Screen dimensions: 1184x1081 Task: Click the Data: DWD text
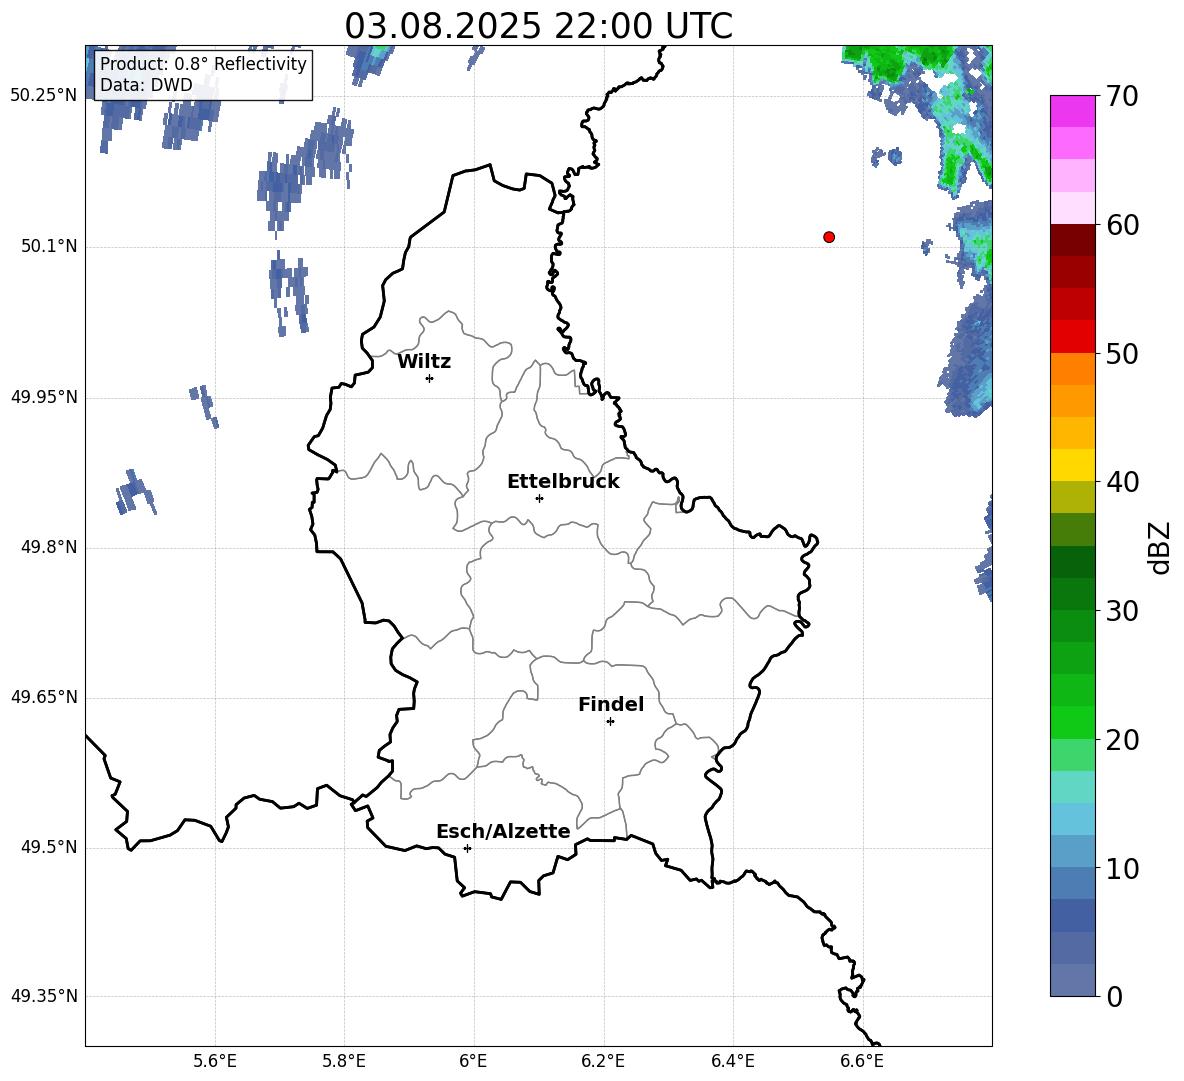click(146, 85)
